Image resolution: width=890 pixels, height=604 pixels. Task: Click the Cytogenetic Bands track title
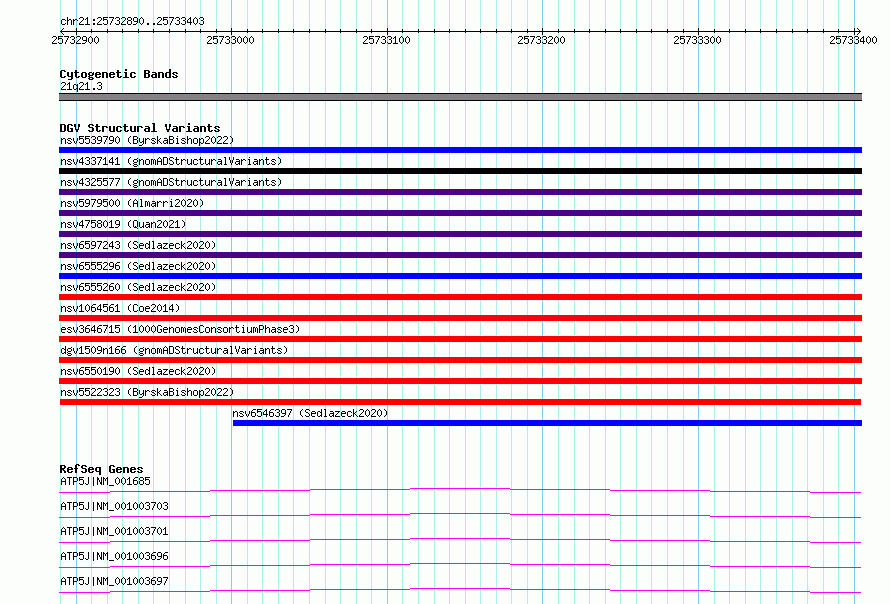tap(119, 74)
